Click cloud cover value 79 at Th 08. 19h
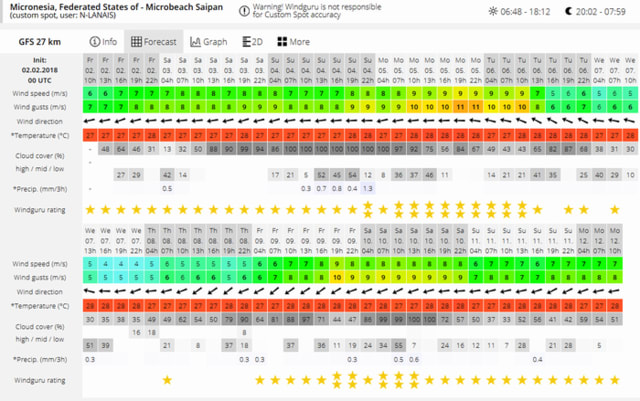Image resolution: width=640 pixels, height=401 pixels. click(x=229, y=319)
